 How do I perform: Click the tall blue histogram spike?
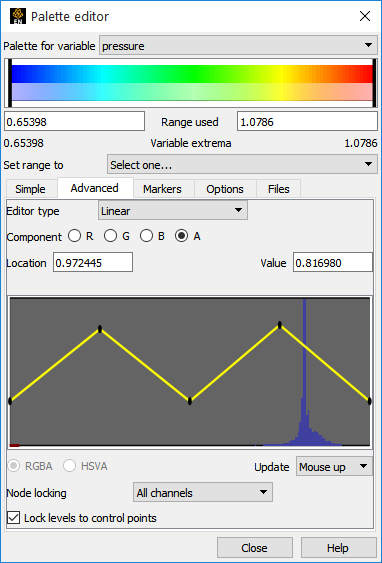[x=304, y=372]
